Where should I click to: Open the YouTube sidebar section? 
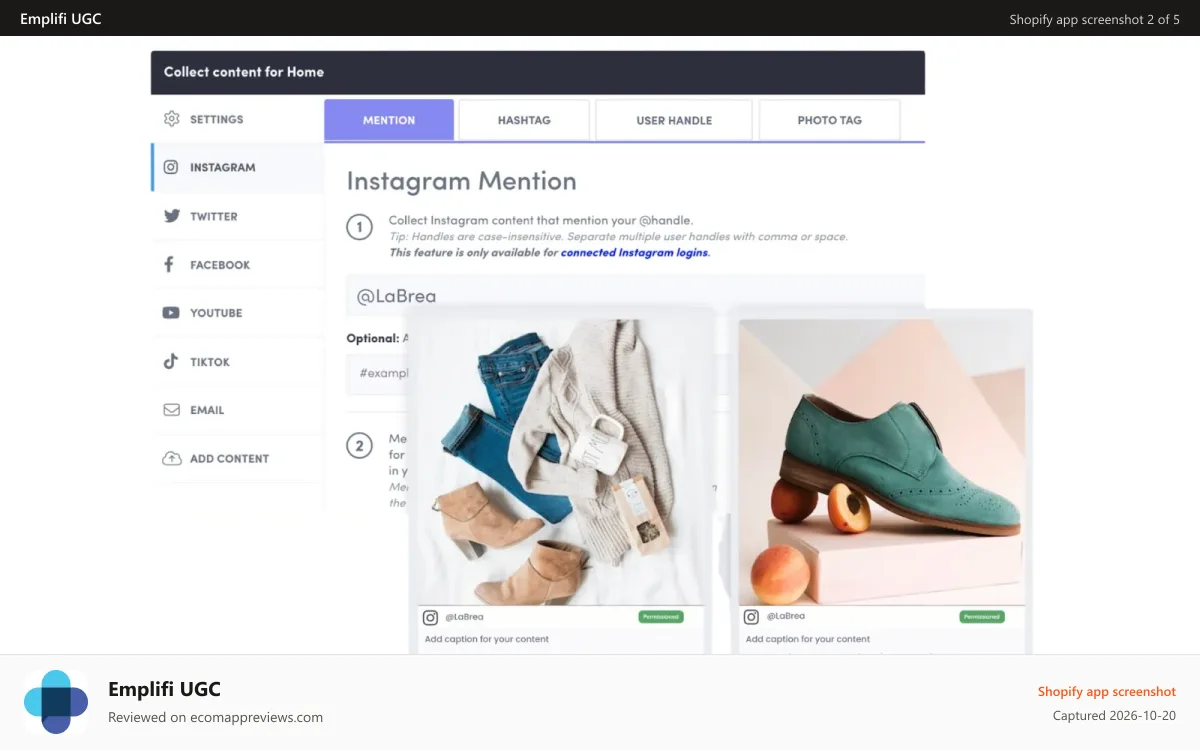[238, 313]
